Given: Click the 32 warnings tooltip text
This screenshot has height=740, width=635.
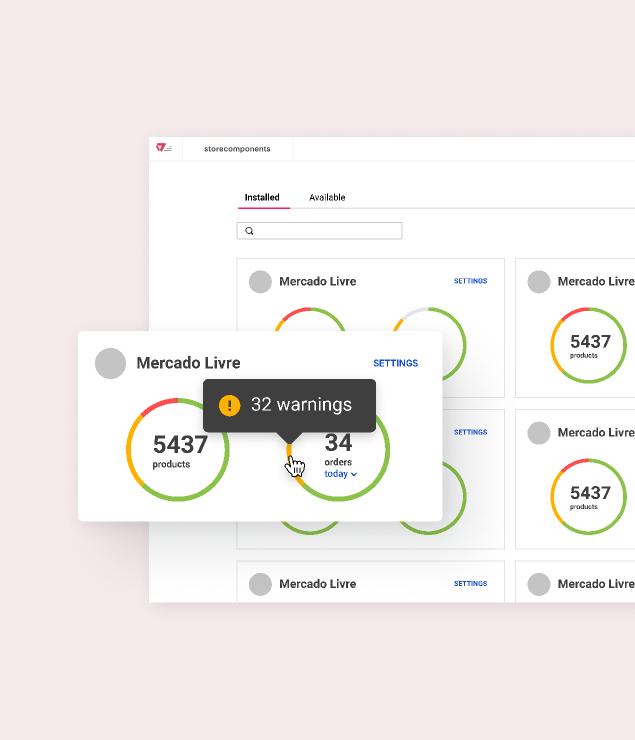Looking at the screenshot, I should click(x=301, y=405).
